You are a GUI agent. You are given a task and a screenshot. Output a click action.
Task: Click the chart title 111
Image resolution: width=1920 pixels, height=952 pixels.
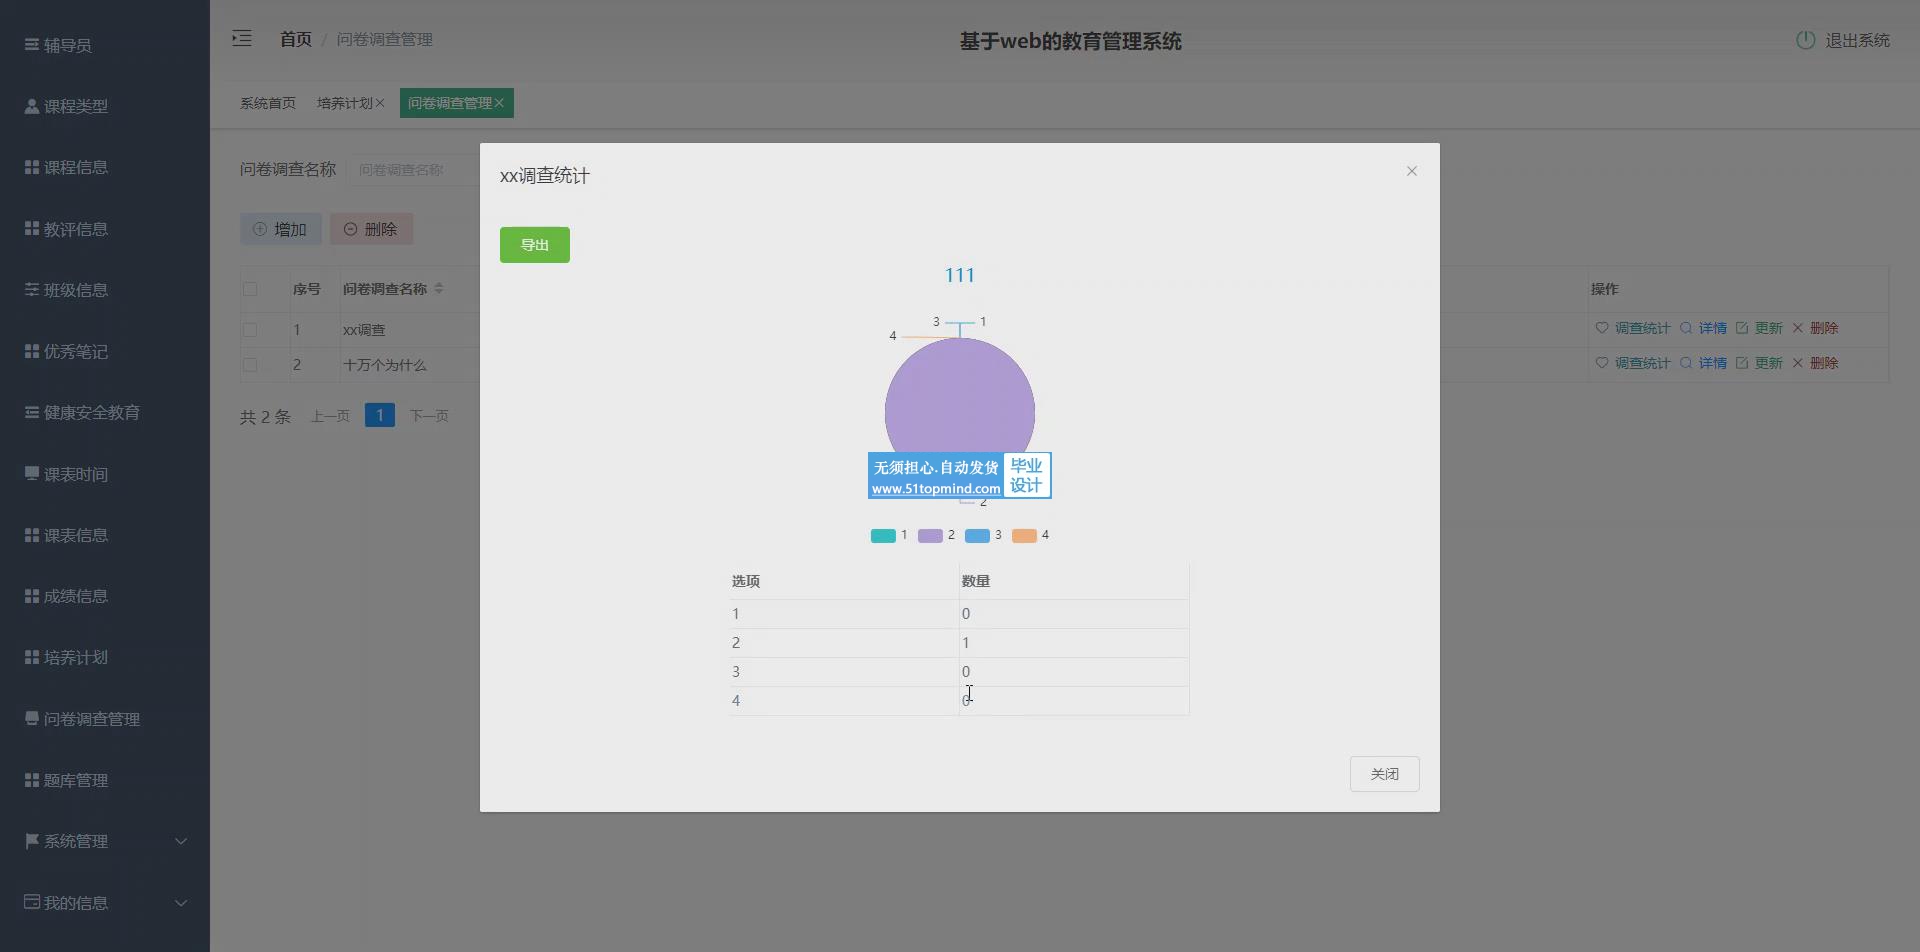pos(960,275)
